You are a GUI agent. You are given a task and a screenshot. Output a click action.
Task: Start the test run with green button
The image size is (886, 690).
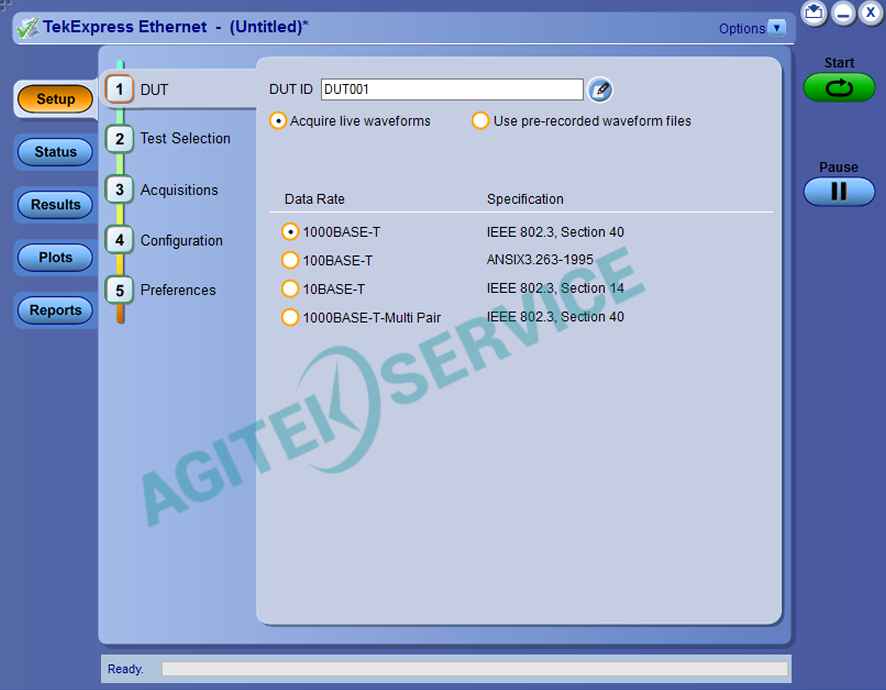(839, 88)
